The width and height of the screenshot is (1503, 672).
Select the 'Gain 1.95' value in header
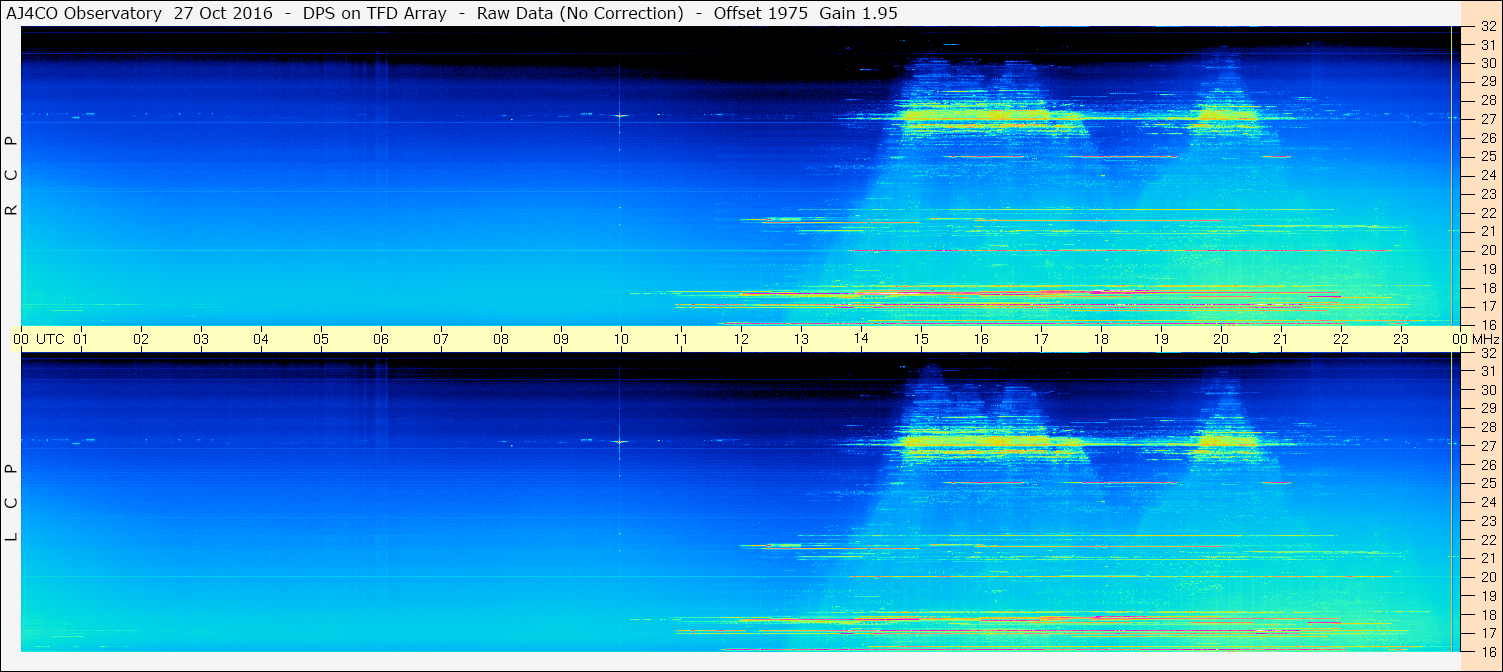[858, 13]
